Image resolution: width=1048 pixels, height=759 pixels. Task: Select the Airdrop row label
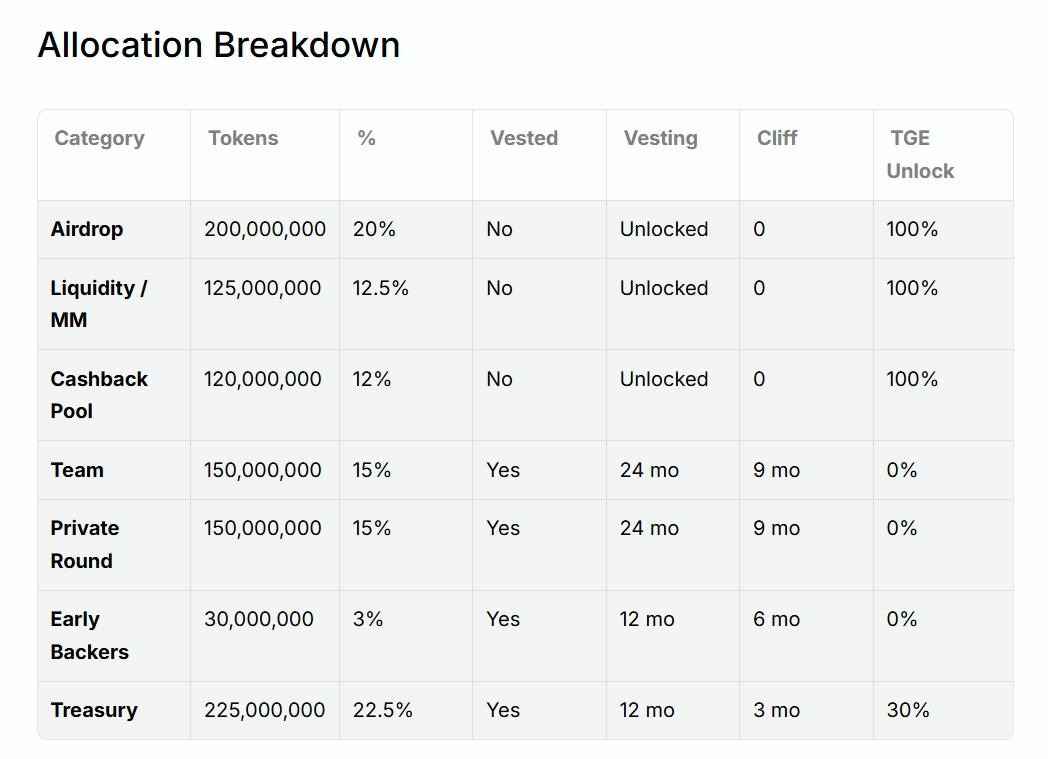[x=87, y=229]
